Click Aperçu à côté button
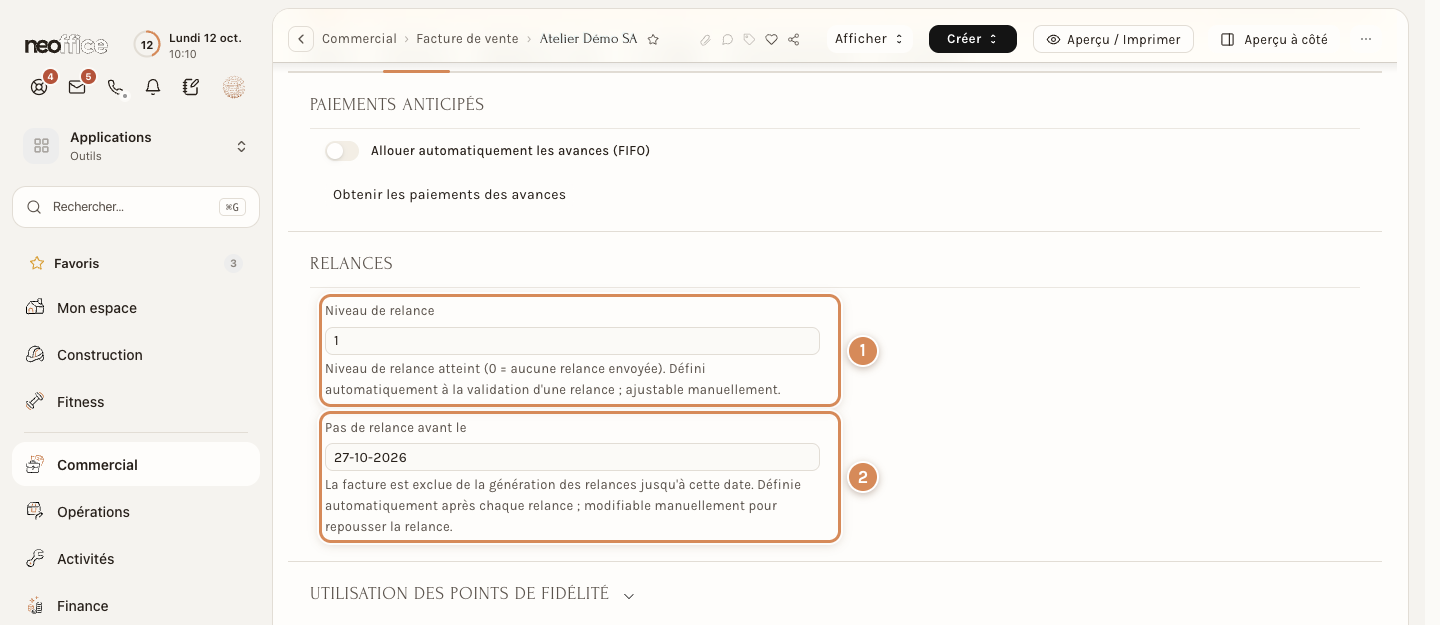 click(x=1275, y=39)
